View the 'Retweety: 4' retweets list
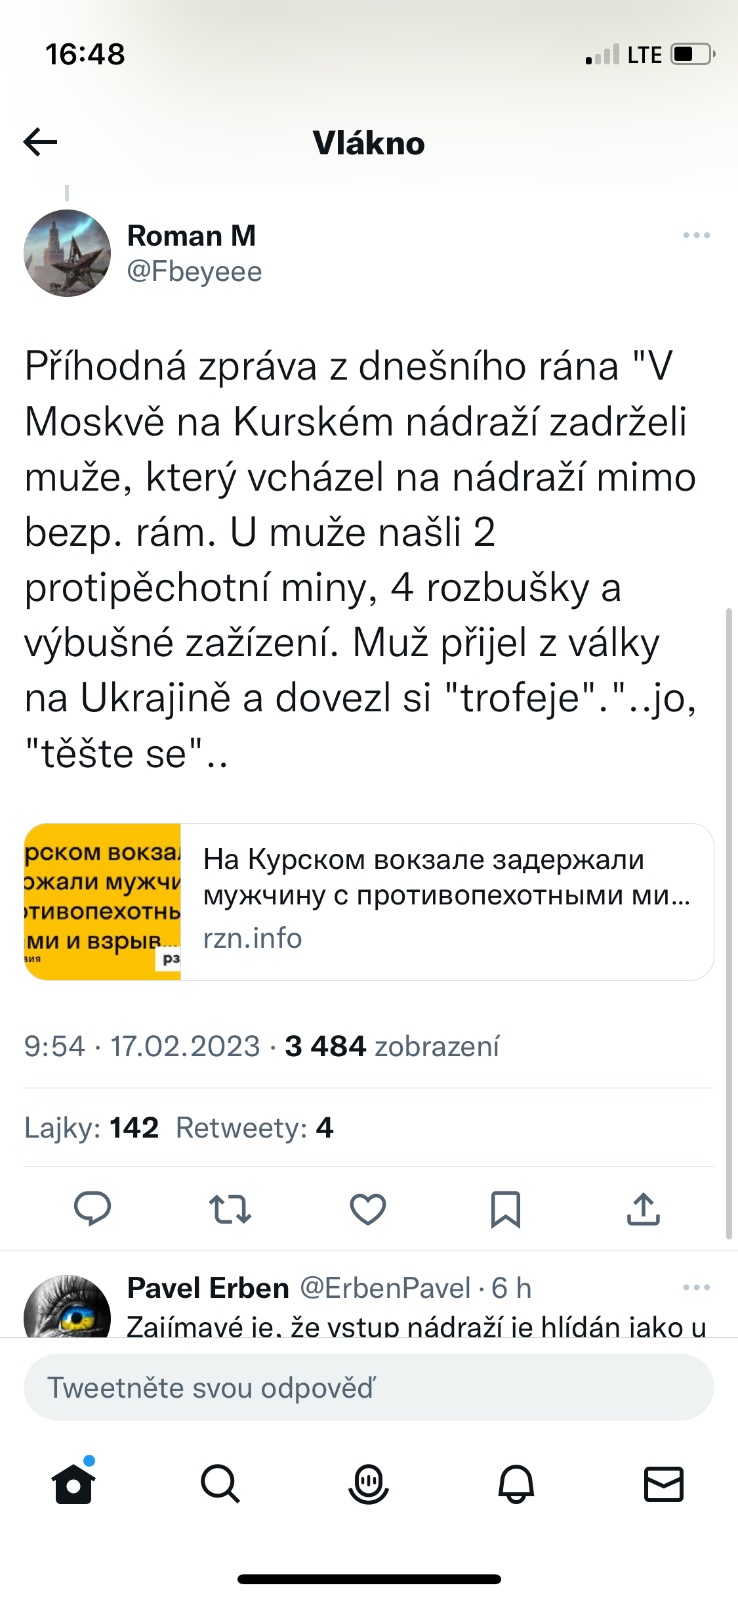 tap(254, 1128)
